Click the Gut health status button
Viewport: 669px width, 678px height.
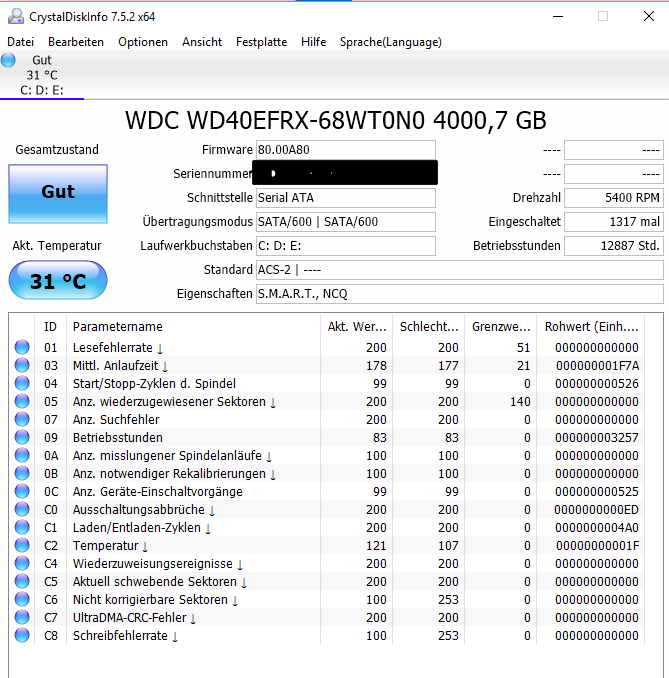click(58, 194)
